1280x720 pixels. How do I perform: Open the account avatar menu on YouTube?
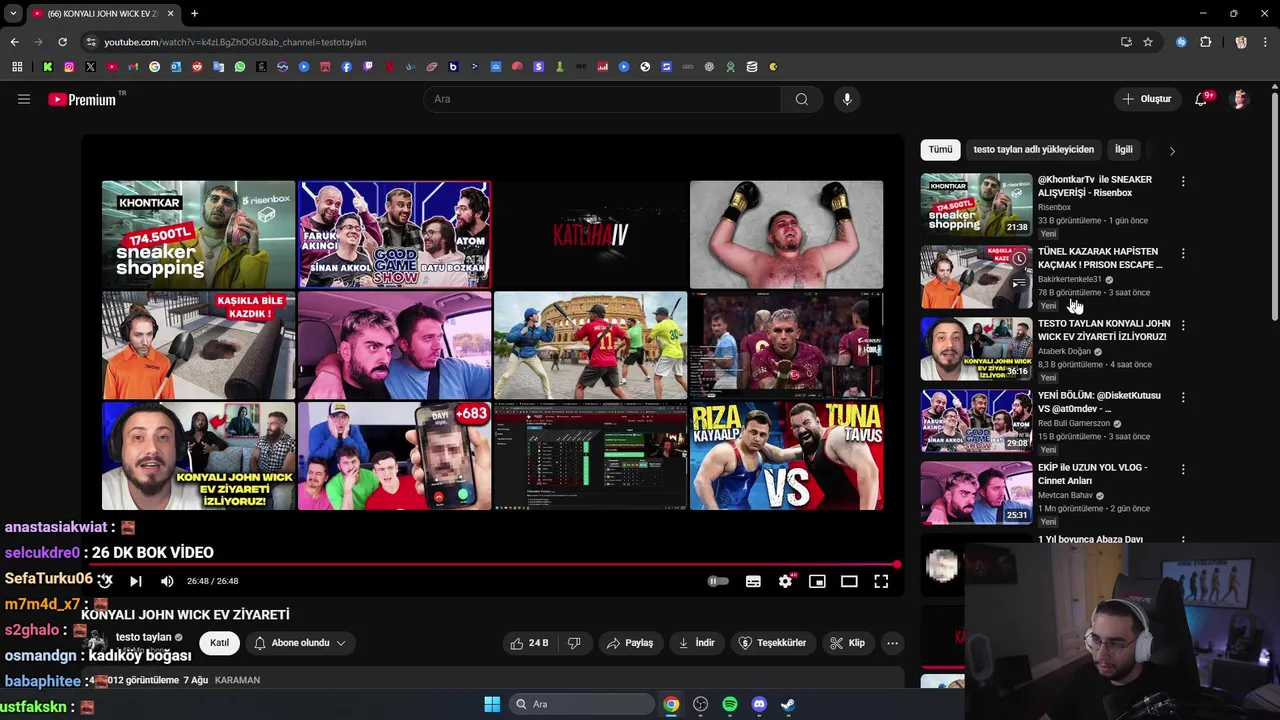[x=1240, y=99]
